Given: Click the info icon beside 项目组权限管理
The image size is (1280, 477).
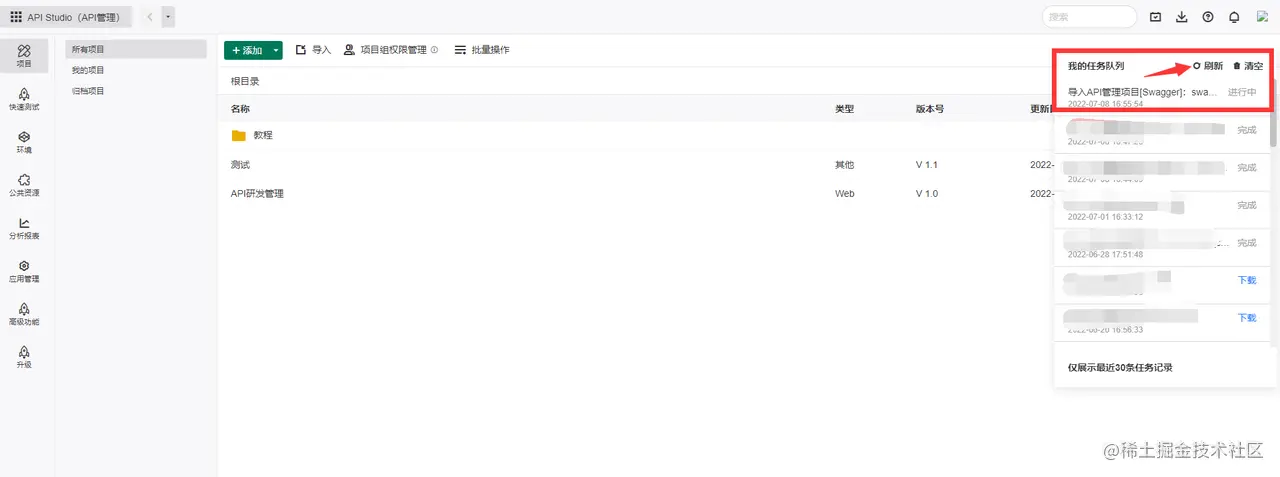Looking at the screenshot, I should pos(434,50).
